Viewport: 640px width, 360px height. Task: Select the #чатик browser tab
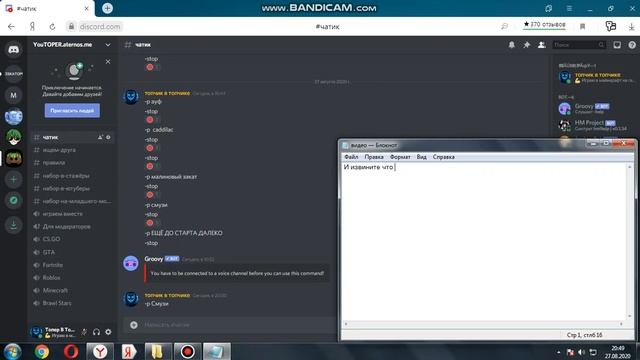[47, 9]
